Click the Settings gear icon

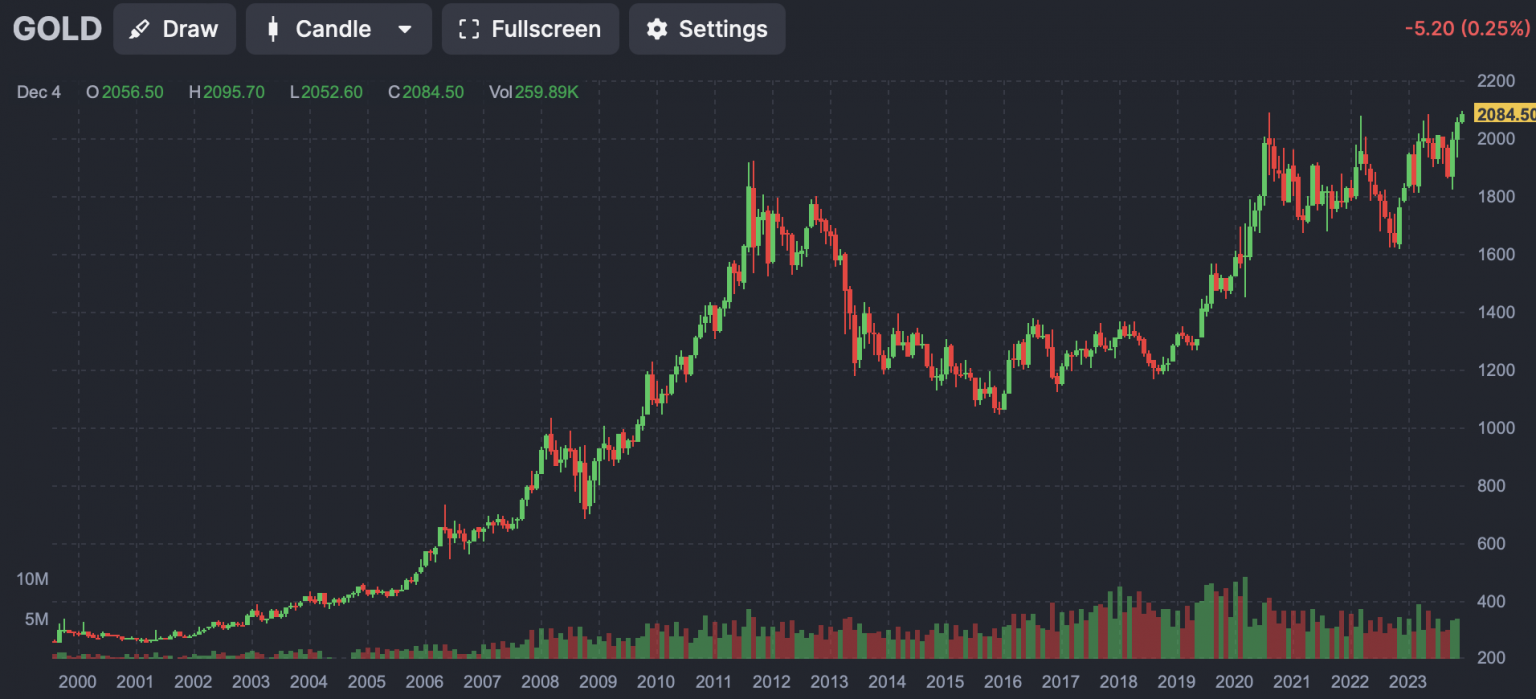656,30
